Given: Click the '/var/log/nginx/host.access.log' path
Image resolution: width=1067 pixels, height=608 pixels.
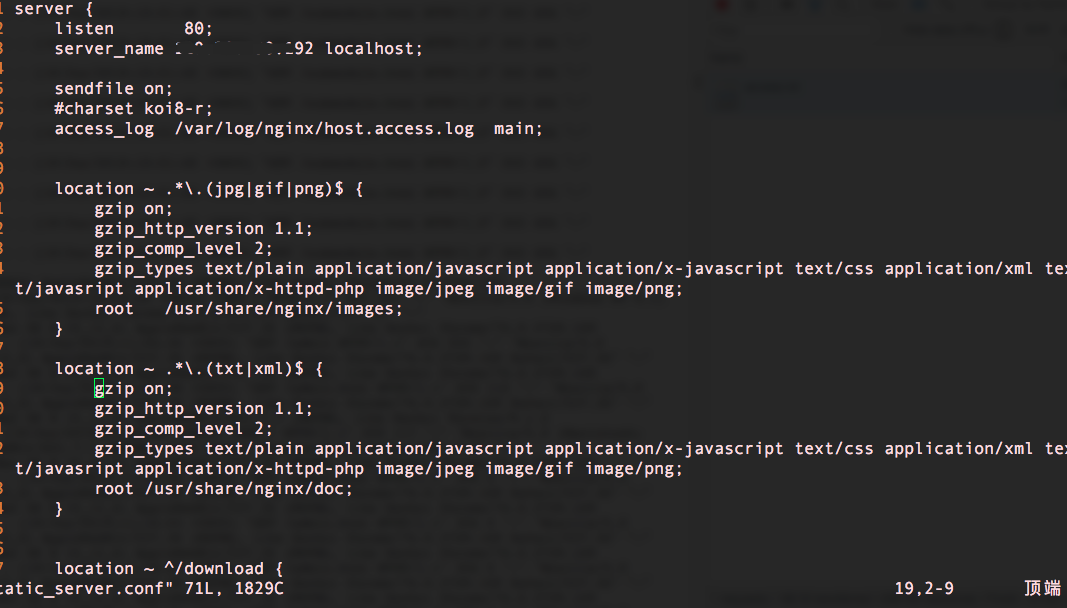Looking at the screenshot, I should 323,129.
